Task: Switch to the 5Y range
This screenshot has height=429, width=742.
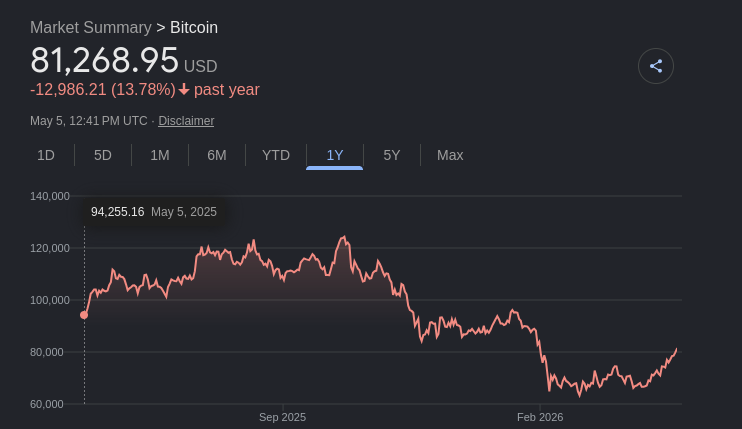Action: point(392,155)
